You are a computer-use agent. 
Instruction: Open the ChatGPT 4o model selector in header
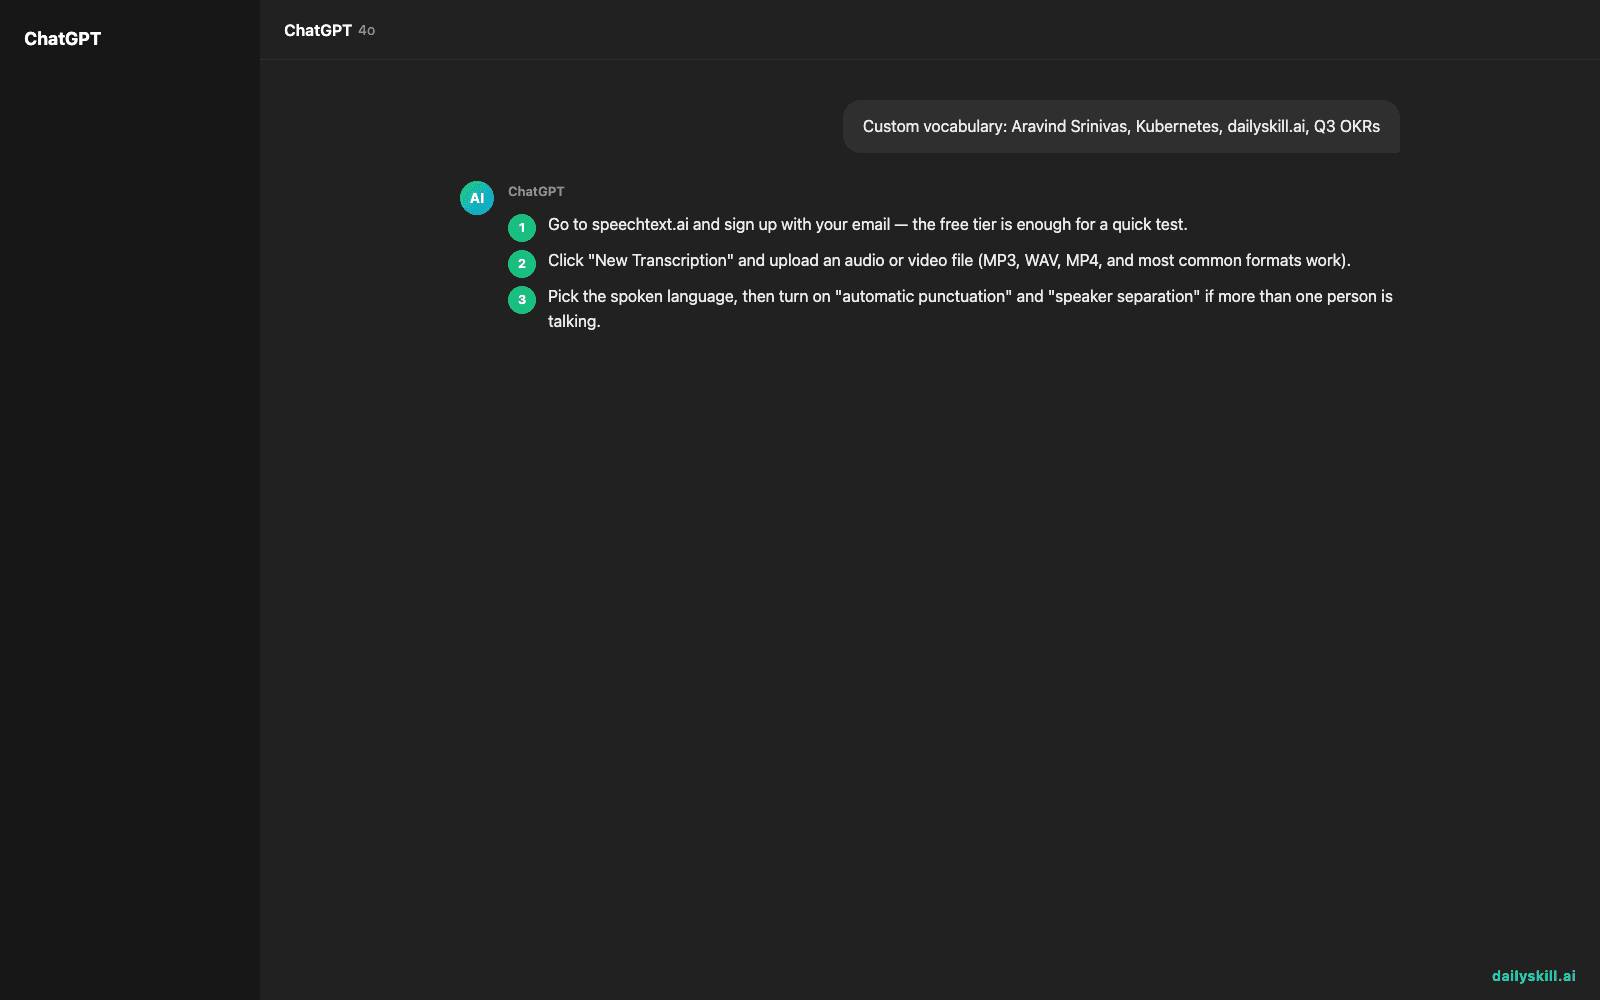(x=329, y=30)
